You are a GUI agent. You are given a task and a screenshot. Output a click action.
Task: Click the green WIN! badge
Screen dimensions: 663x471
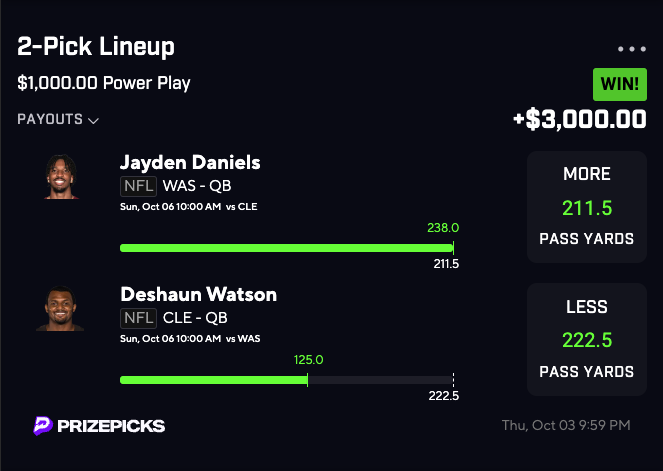(x=620, y=84)
